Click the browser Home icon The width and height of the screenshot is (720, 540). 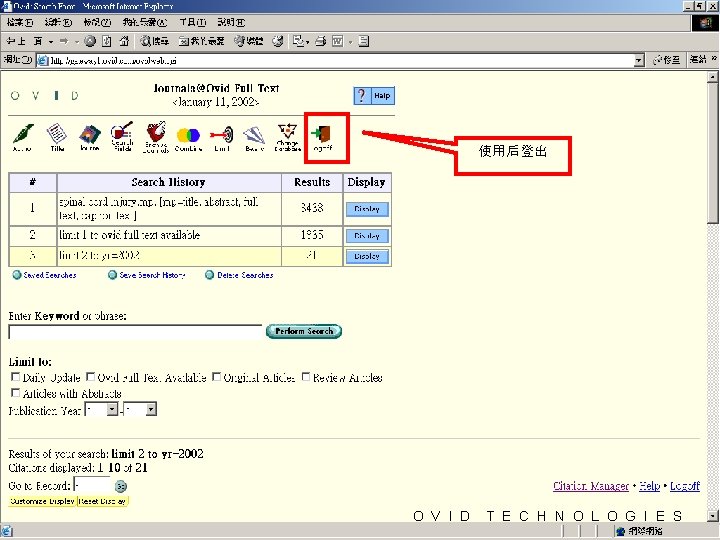[x=124, y=41]
